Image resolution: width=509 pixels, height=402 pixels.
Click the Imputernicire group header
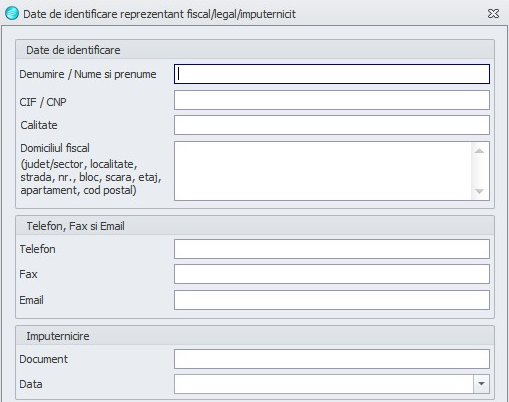tap(255, 336)
